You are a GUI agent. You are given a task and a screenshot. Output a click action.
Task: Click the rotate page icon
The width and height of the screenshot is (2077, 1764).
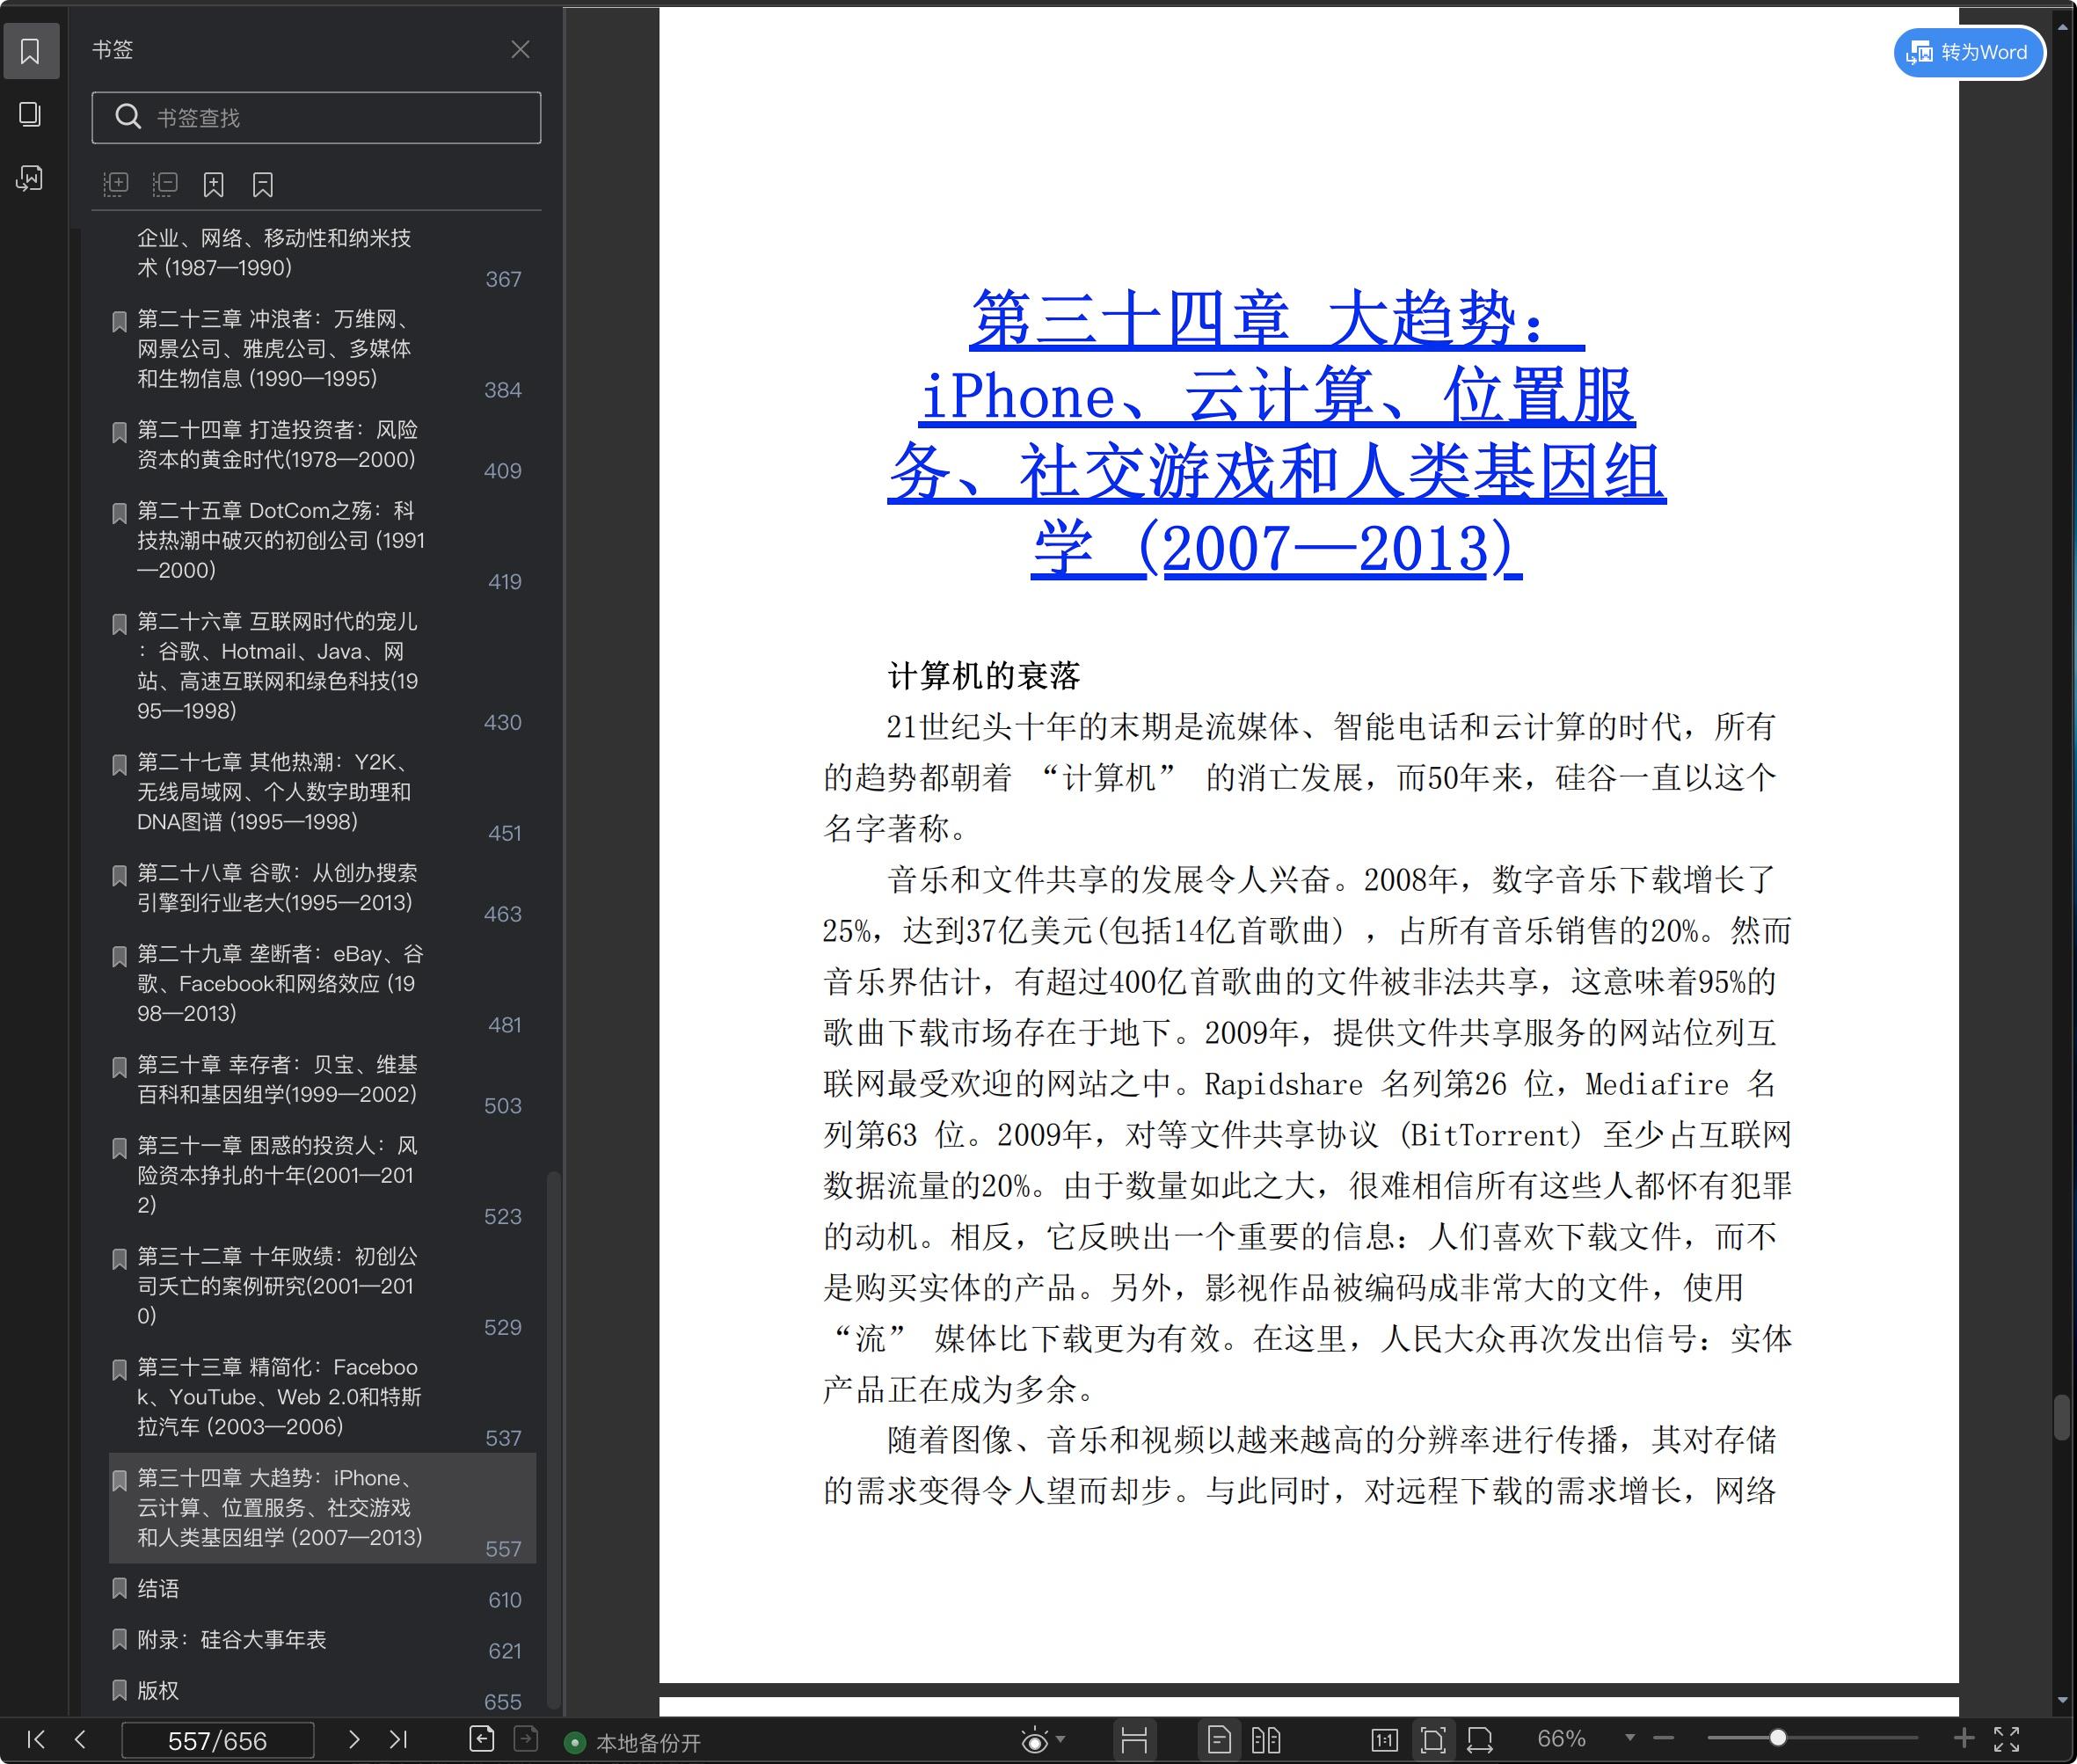(x=1480, y=1740)
